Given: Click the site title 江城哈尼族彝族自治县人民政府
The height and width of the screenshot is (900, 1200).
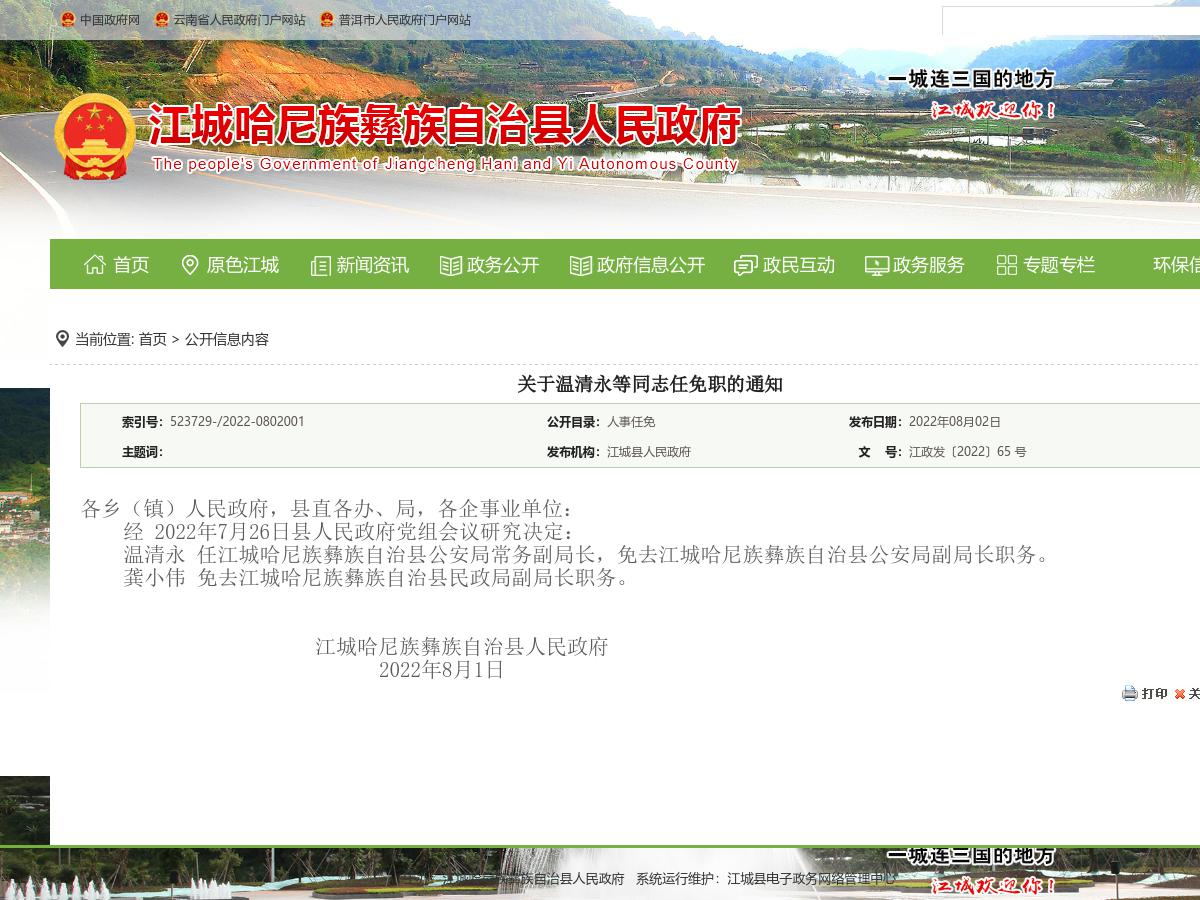Looking at the screenshot, I should click(x=446, y=126).
